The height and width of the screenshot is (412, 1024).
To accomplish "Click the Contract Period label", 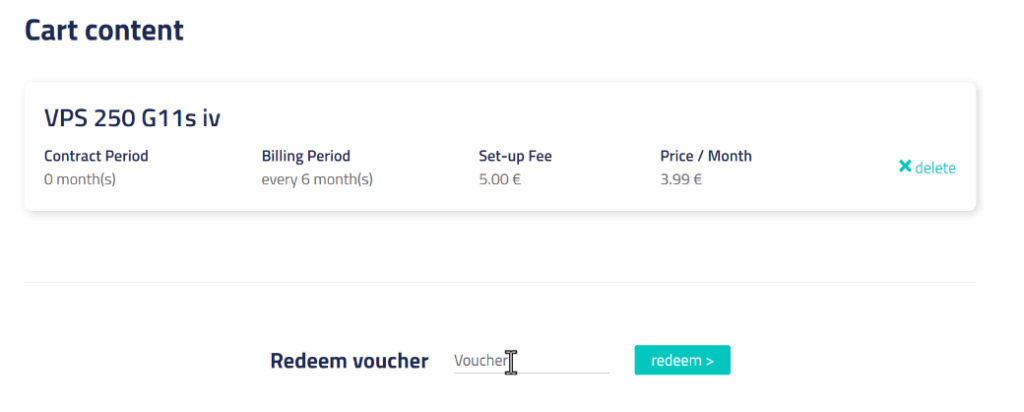I will [x=96, y=156].
